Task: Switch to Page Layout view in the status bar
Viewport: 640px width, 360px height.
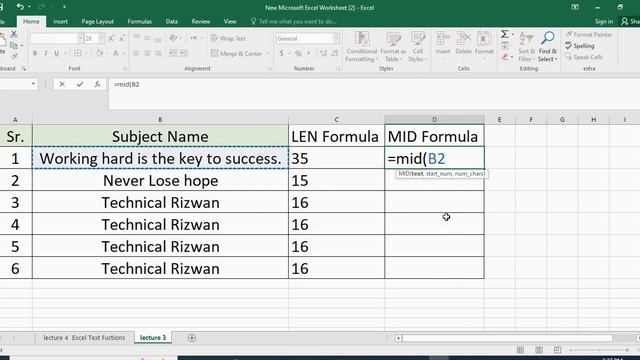Action: (x=539, y=350)
